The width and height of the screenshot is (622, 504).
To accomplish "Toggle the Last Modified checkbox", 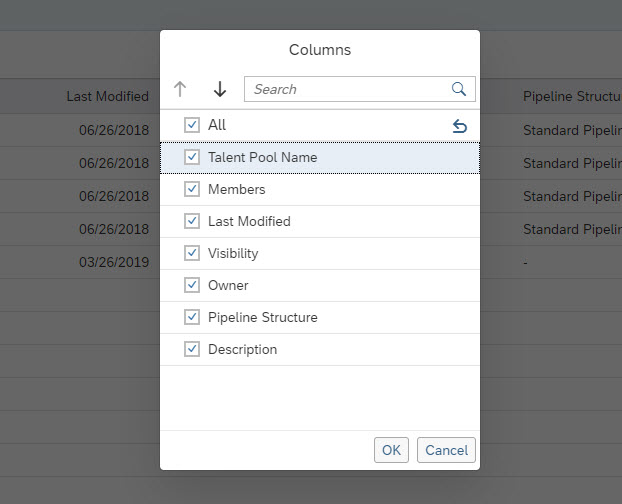I will tap(192, 221).
